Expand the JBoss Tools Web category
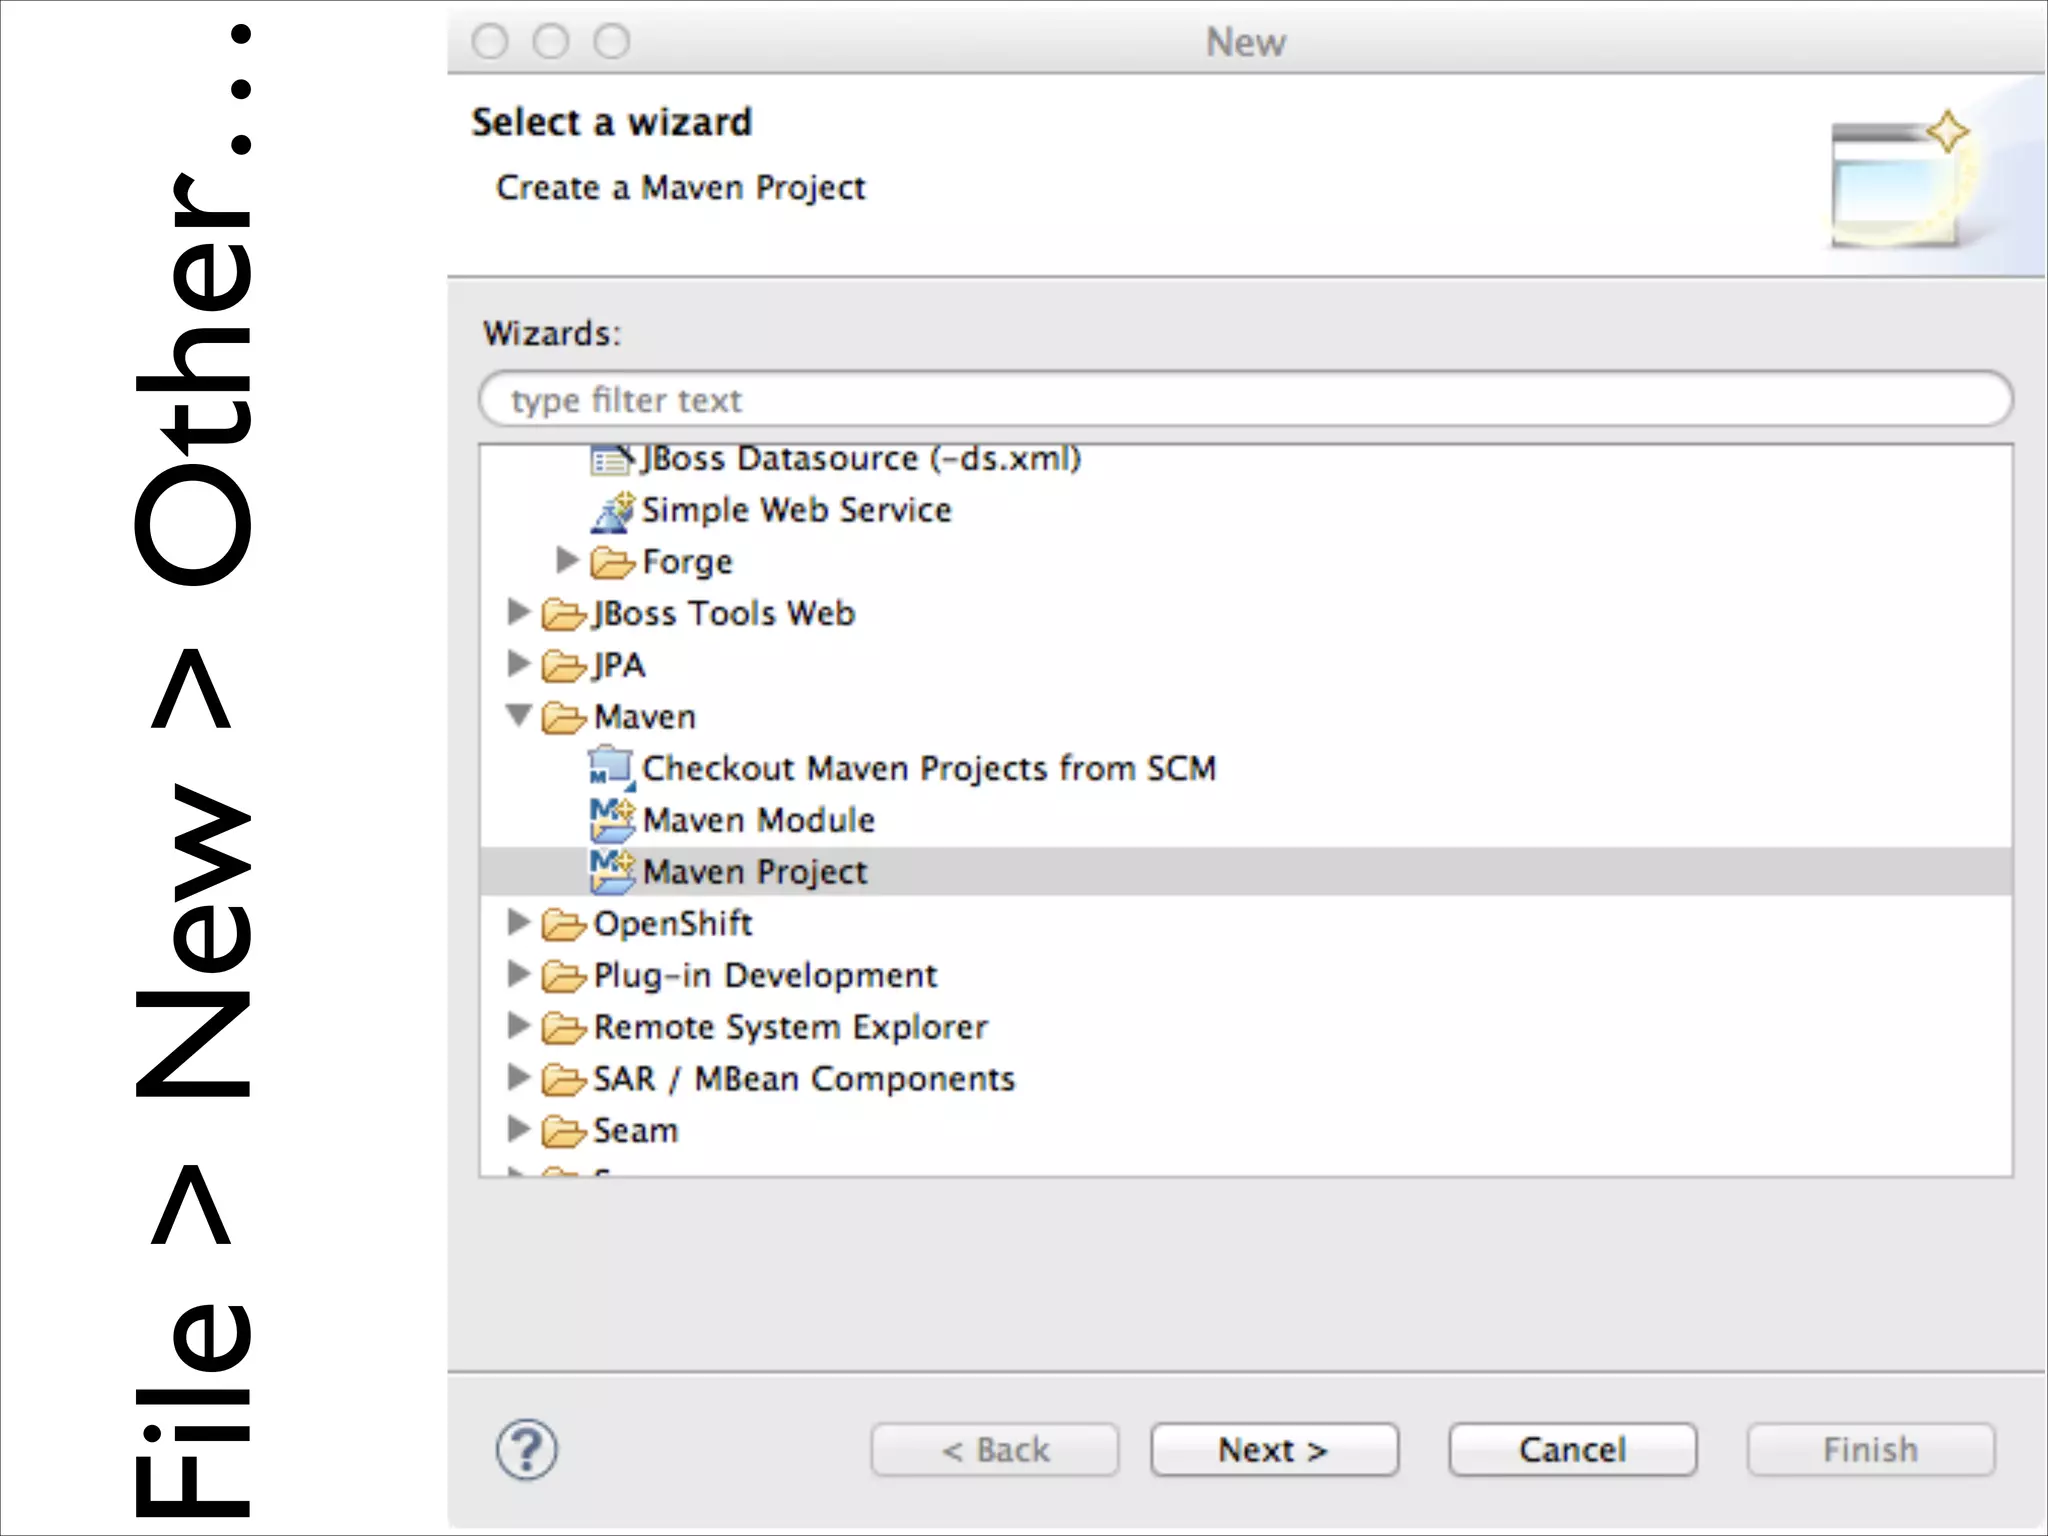 pos(519,612)
